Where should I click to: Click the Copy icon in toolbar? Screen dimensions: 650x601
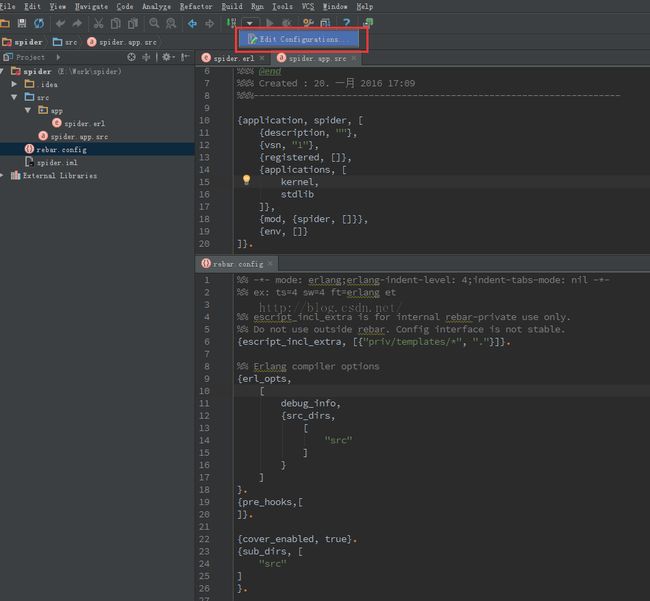pos(116,24)
